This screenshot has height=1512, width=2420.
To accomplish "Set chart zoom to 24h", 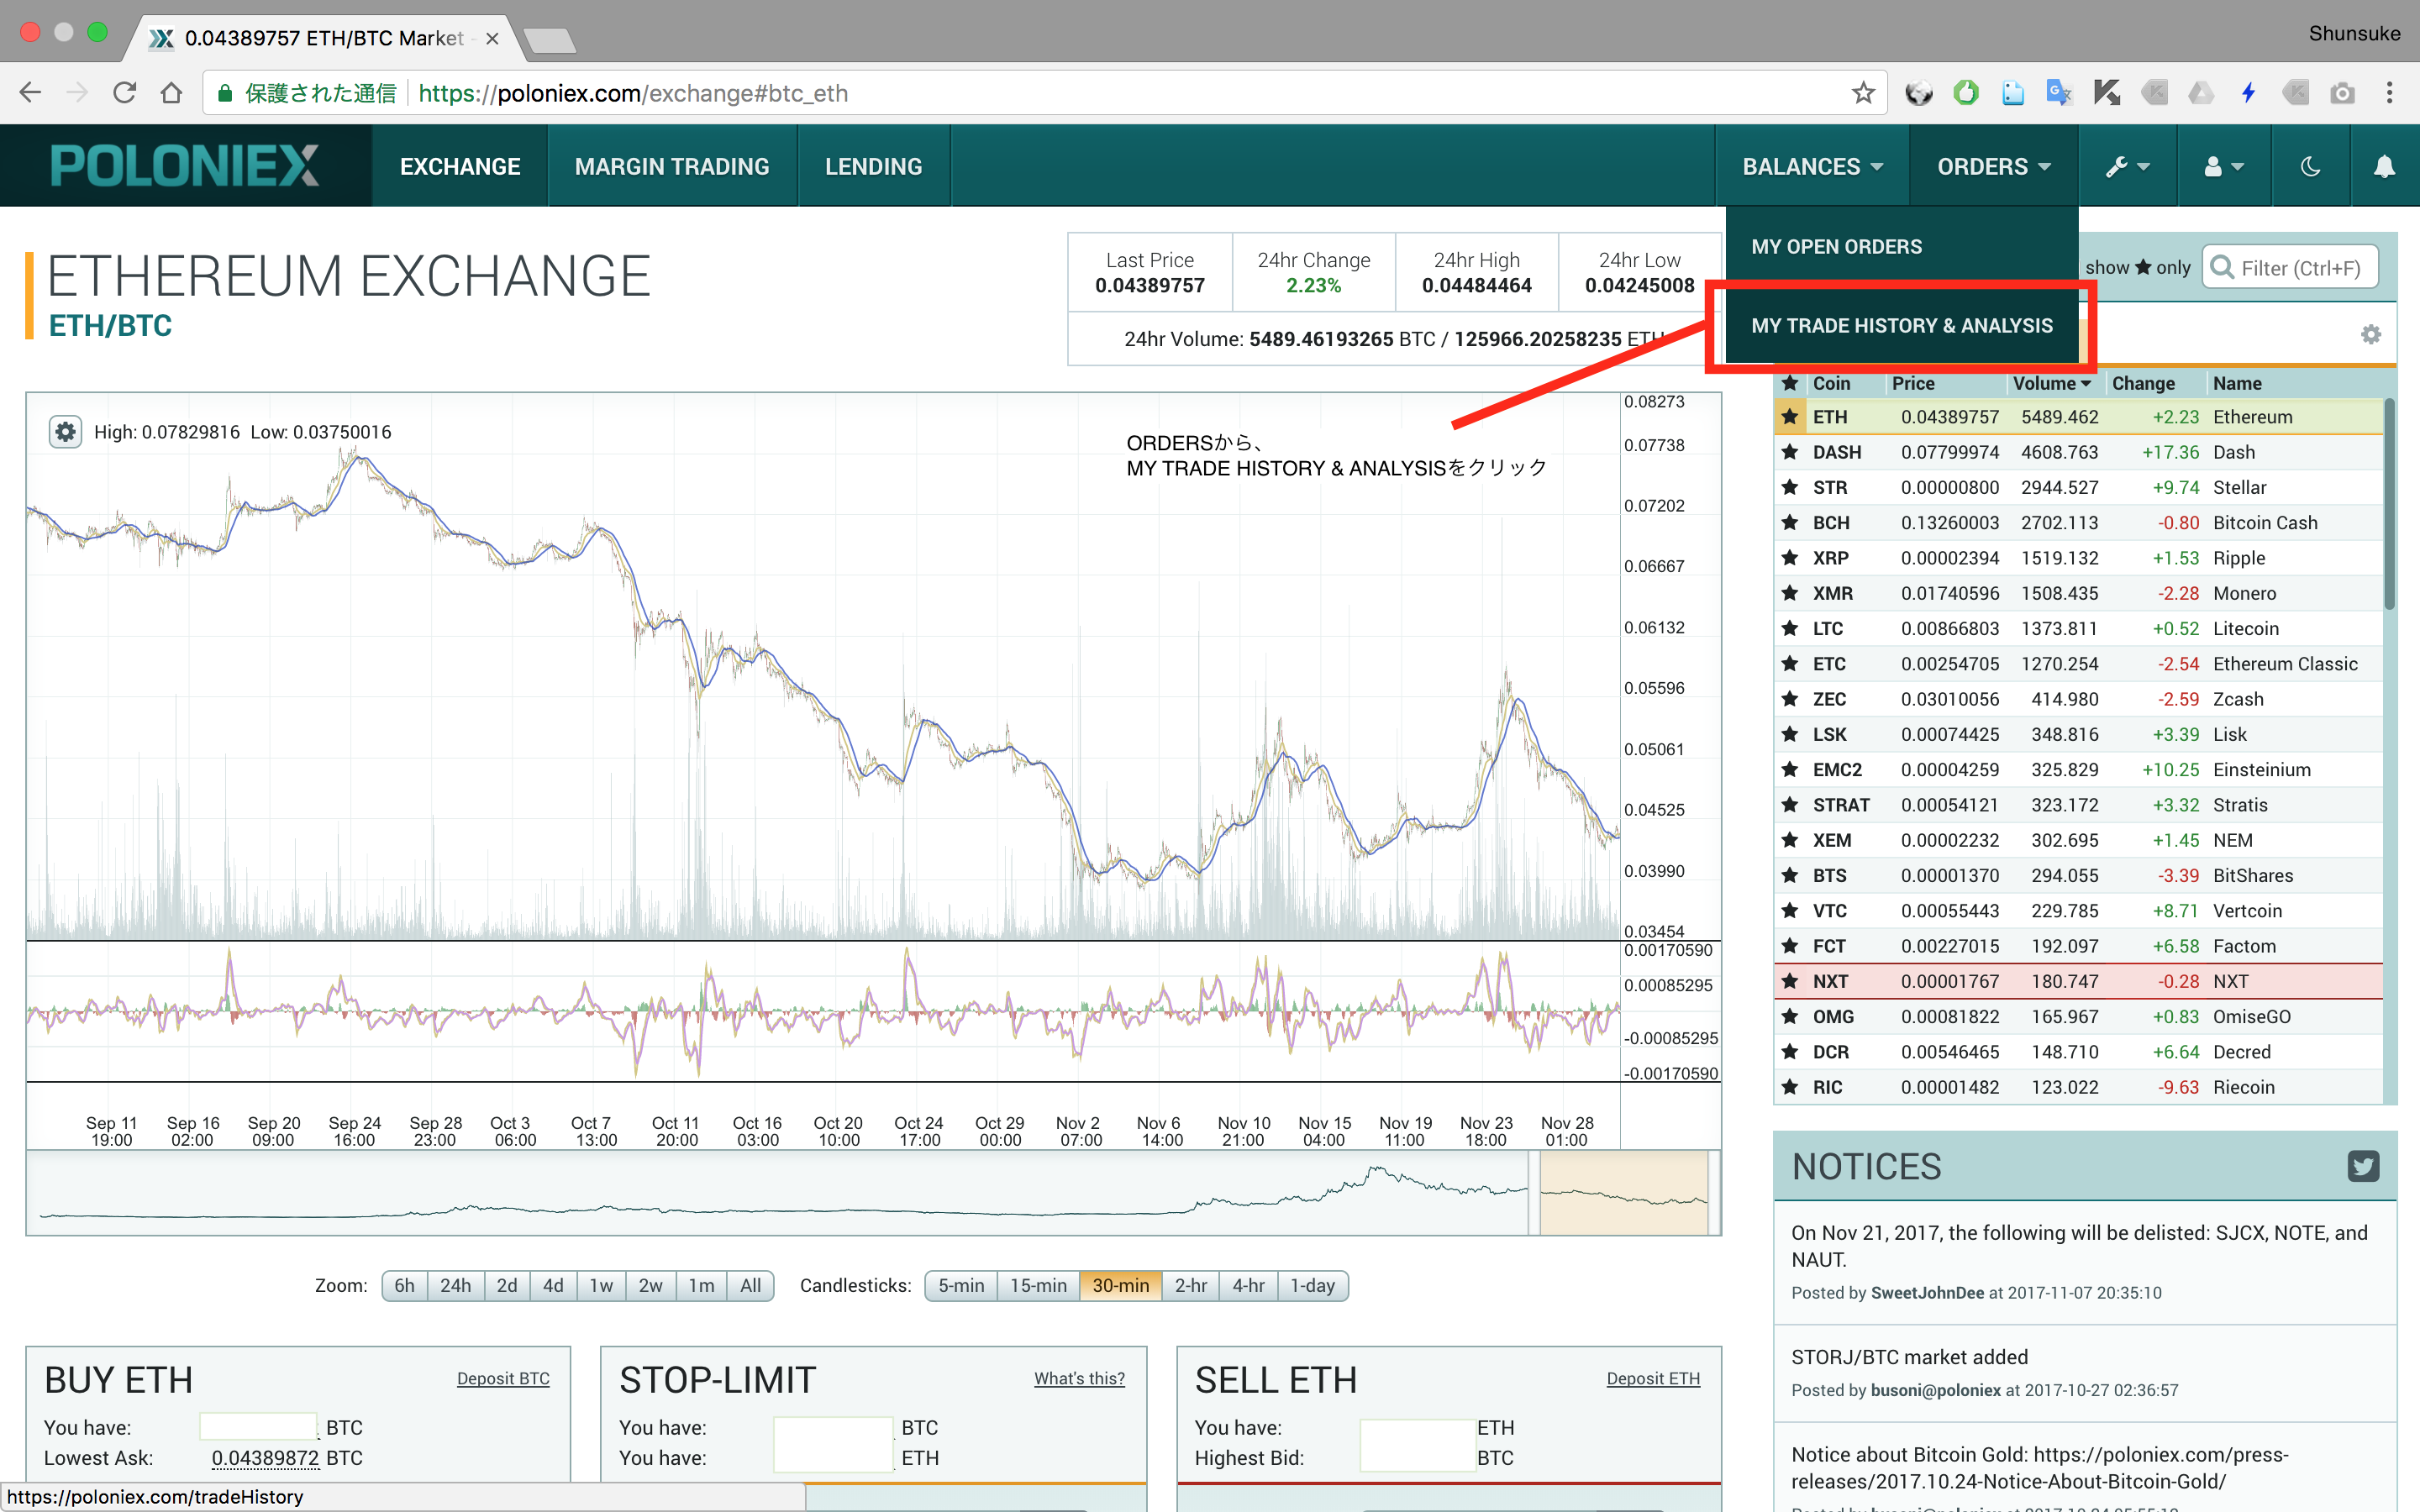I will (455, 1285).
